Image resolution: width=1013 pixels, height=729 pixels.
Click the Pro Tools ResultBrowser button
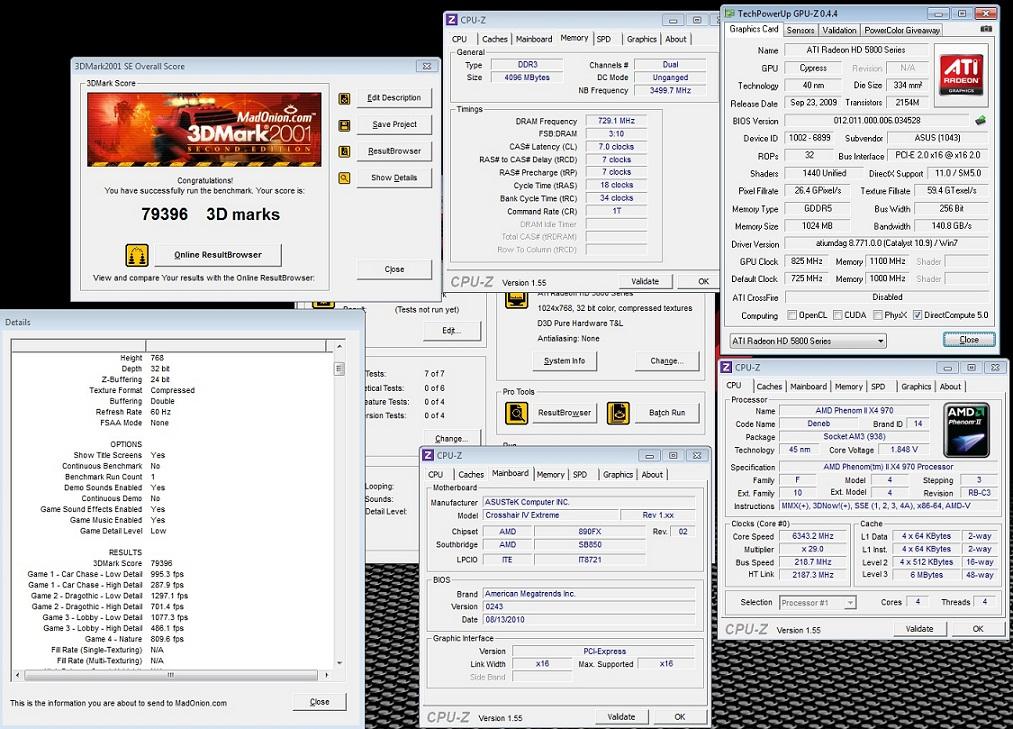point(565,413)
